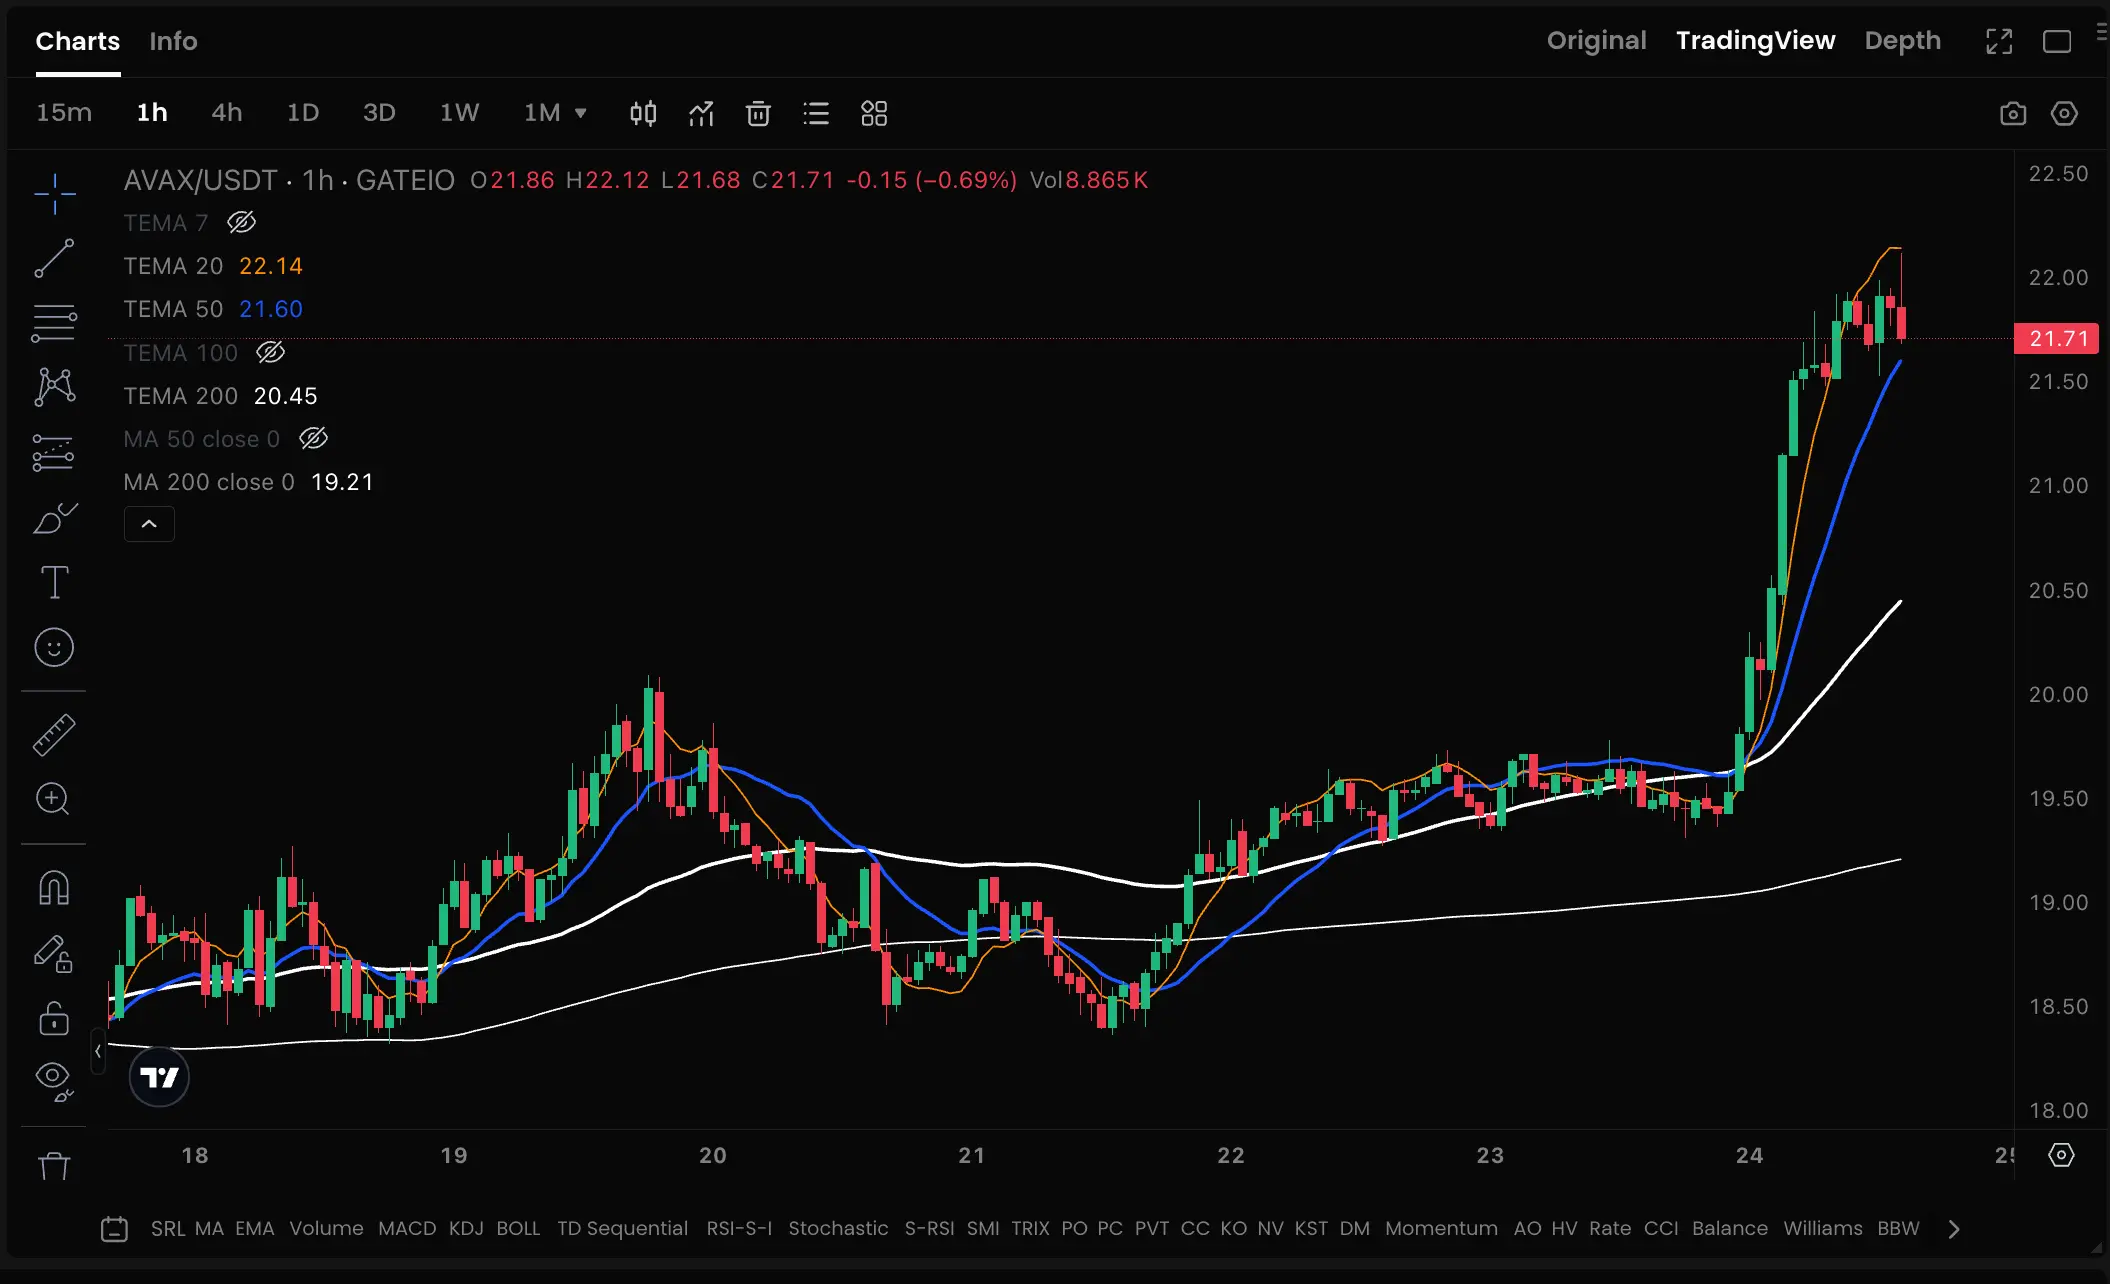Add the Stochastic indicator from bottom bar
2110x1284 pixels.
click(837, 1228)
